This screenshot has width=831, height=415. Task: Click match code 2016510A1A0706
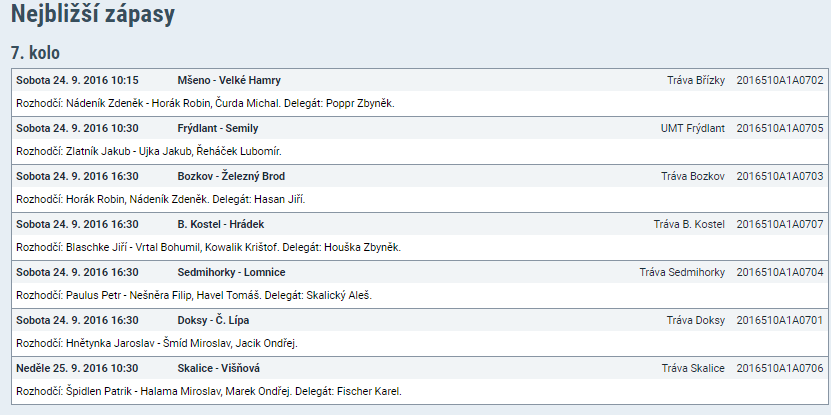click(779, 368)
